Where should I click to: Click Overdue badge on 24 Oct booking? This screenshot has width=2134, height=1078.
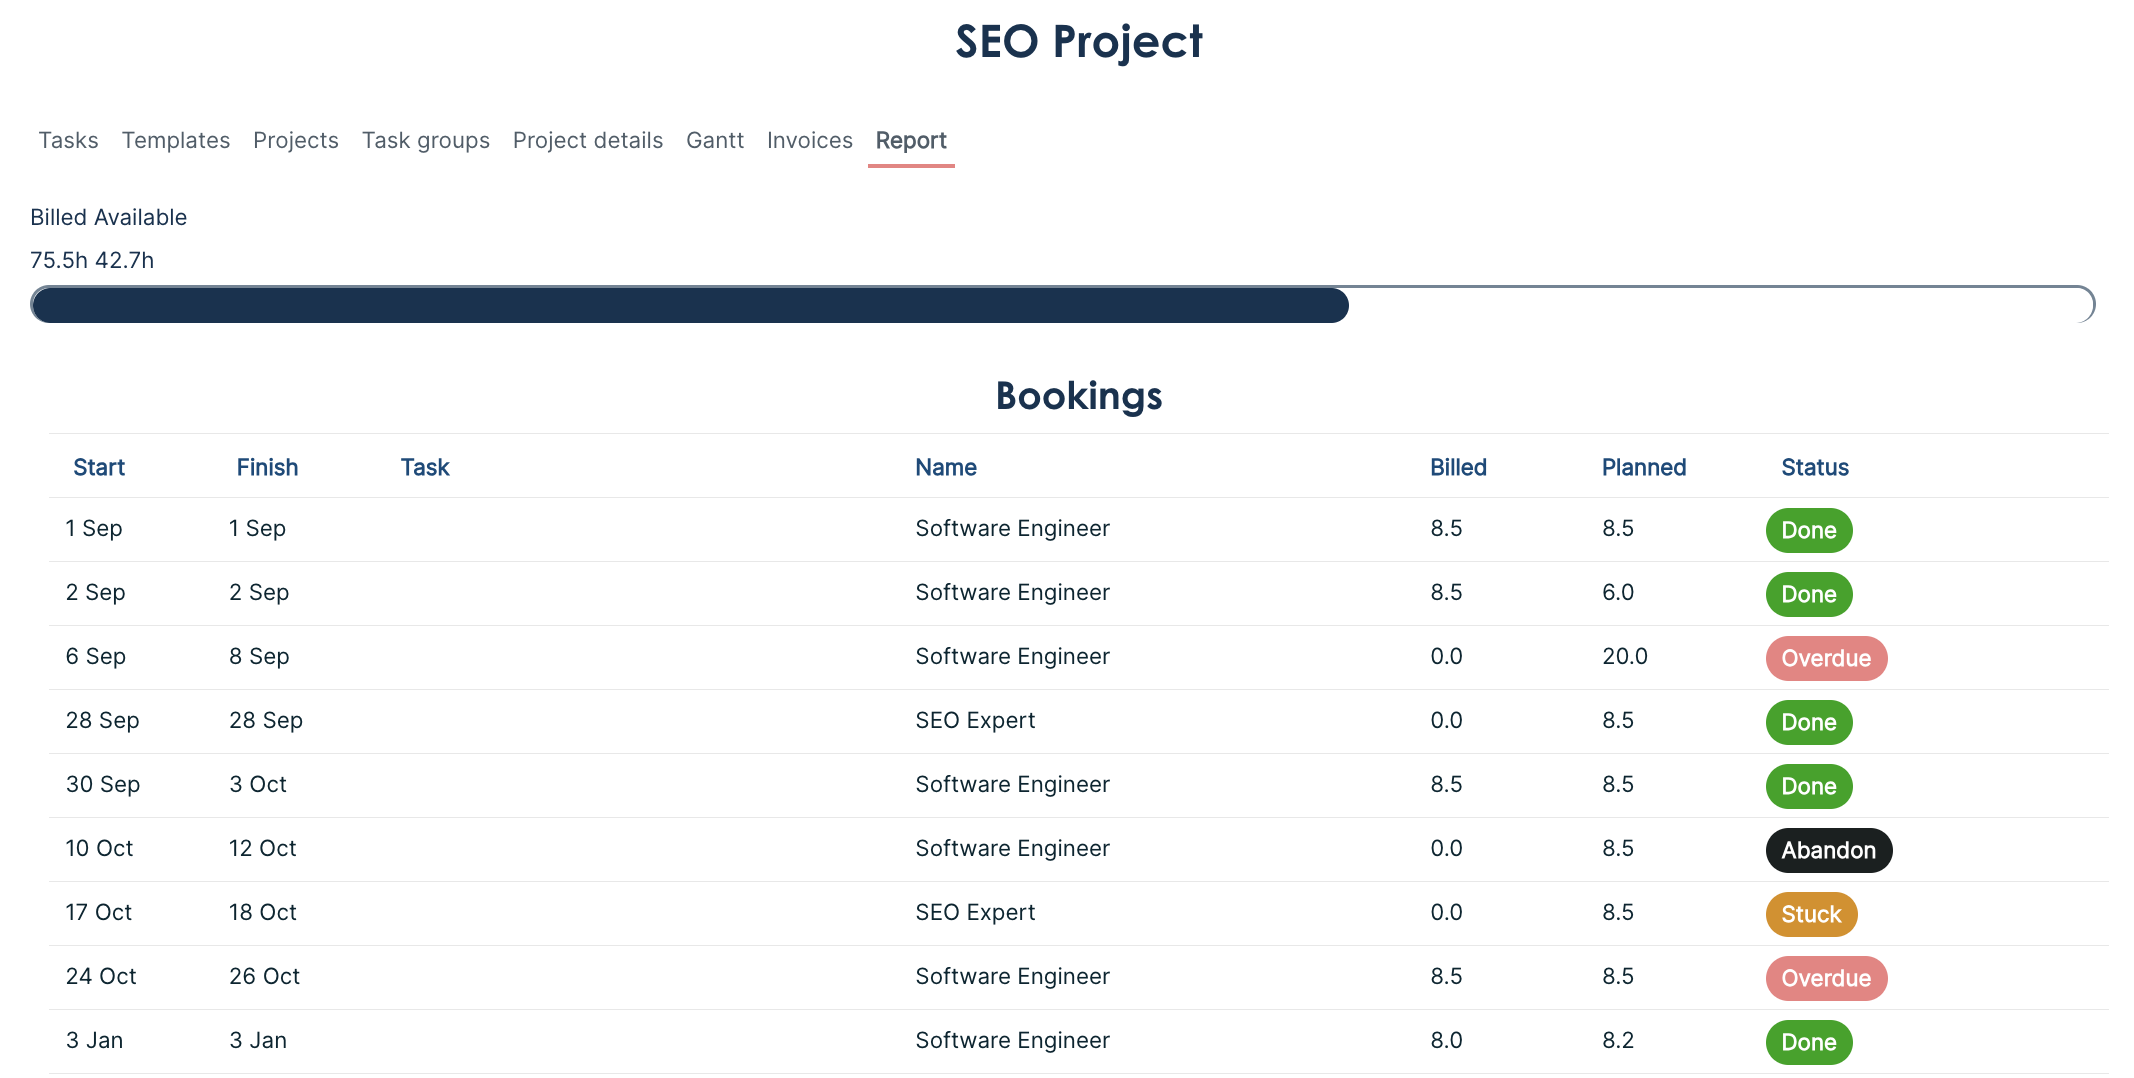click(x=1825, y=978)
